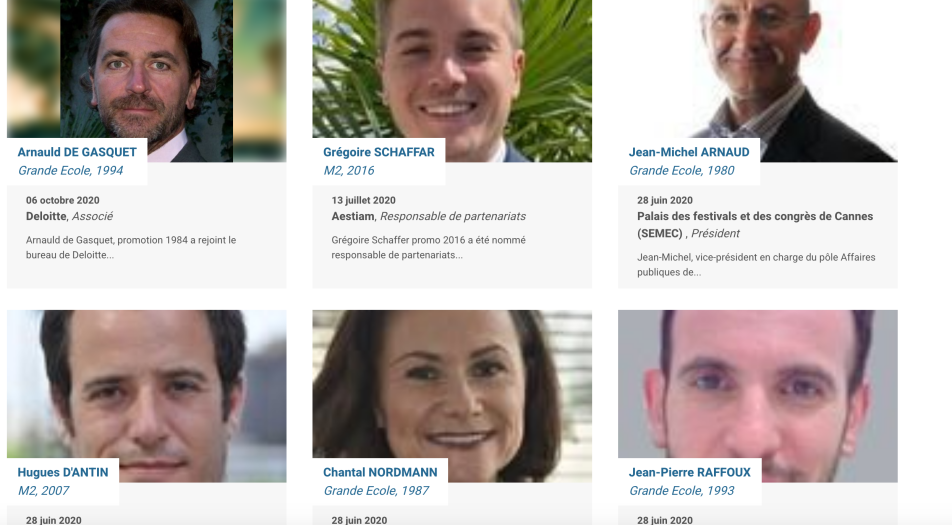Read Arnauld de Gasquet news excerpt
This screenshot has height=525, width=952.
(131, 248)
